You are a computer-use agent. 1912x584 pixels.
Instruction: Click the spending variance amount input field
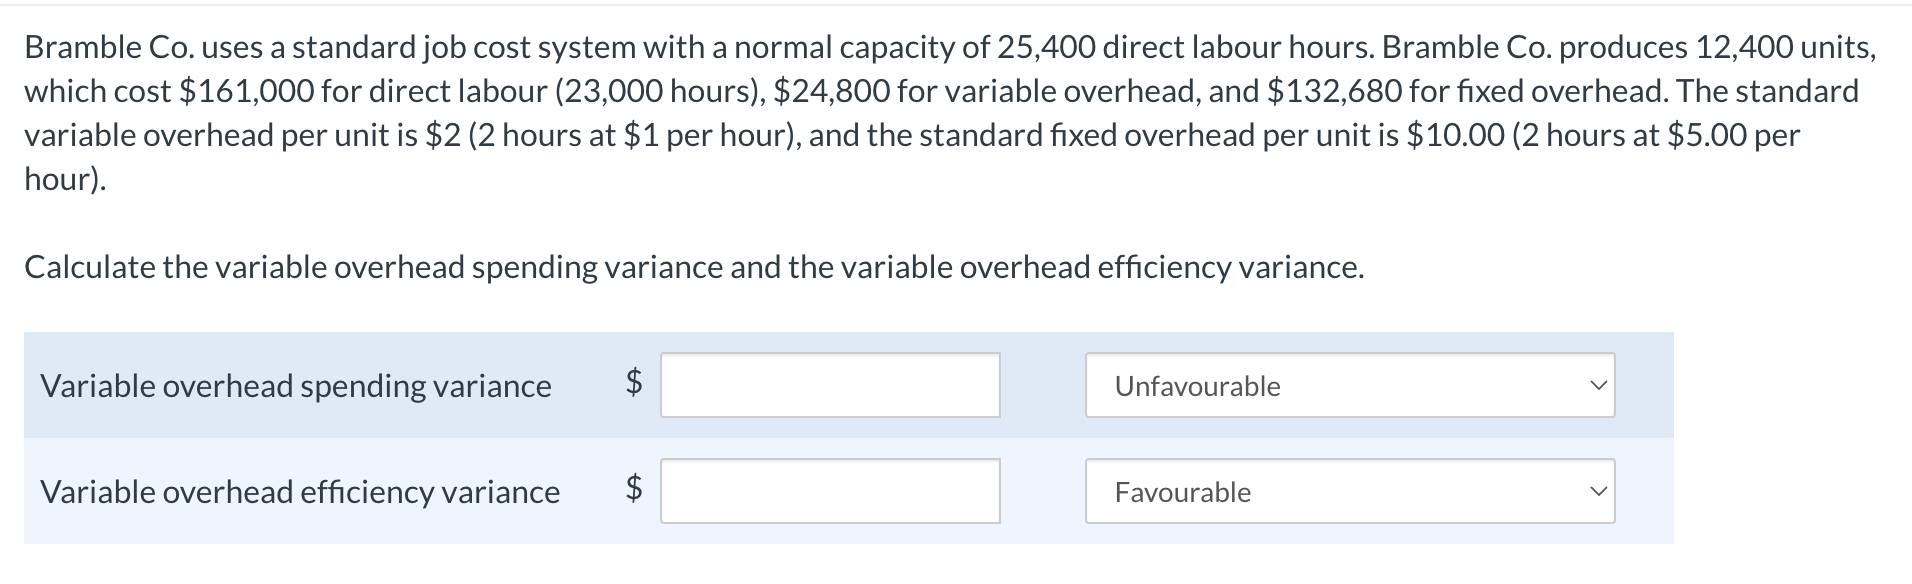(828, 386)
